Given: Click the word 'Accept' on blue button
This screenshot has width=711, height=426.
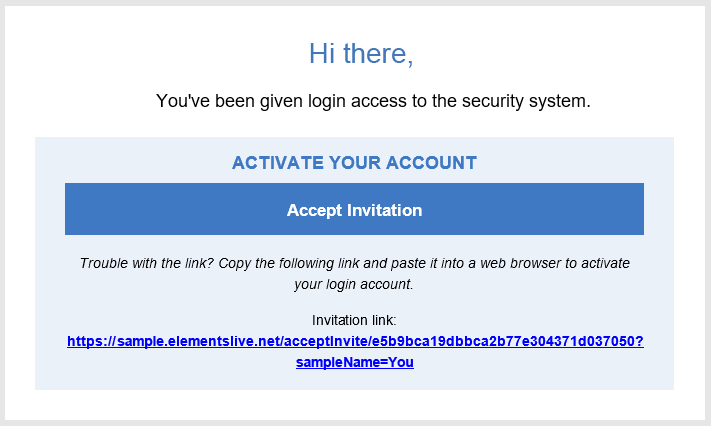Looking at the screenshot, I should pos(314,210).
